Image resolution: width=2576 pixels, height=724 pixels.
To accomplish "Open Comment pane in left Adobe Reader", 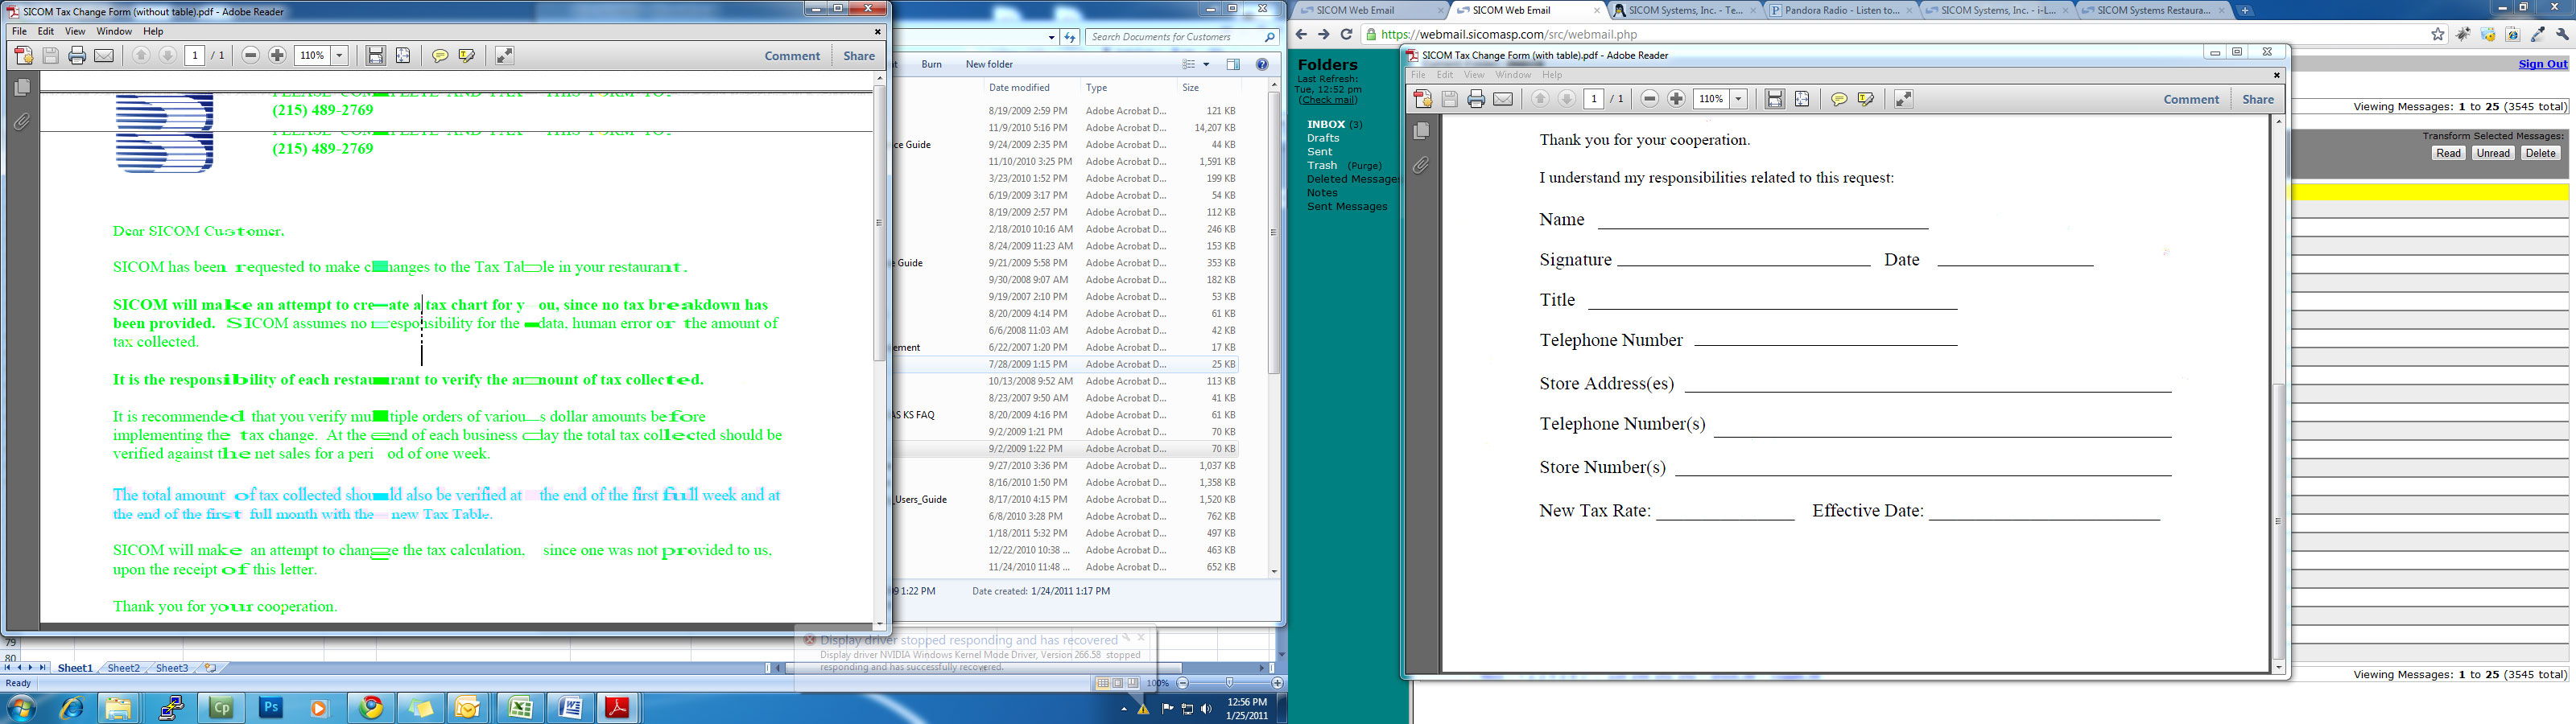I will click(792, 56).
